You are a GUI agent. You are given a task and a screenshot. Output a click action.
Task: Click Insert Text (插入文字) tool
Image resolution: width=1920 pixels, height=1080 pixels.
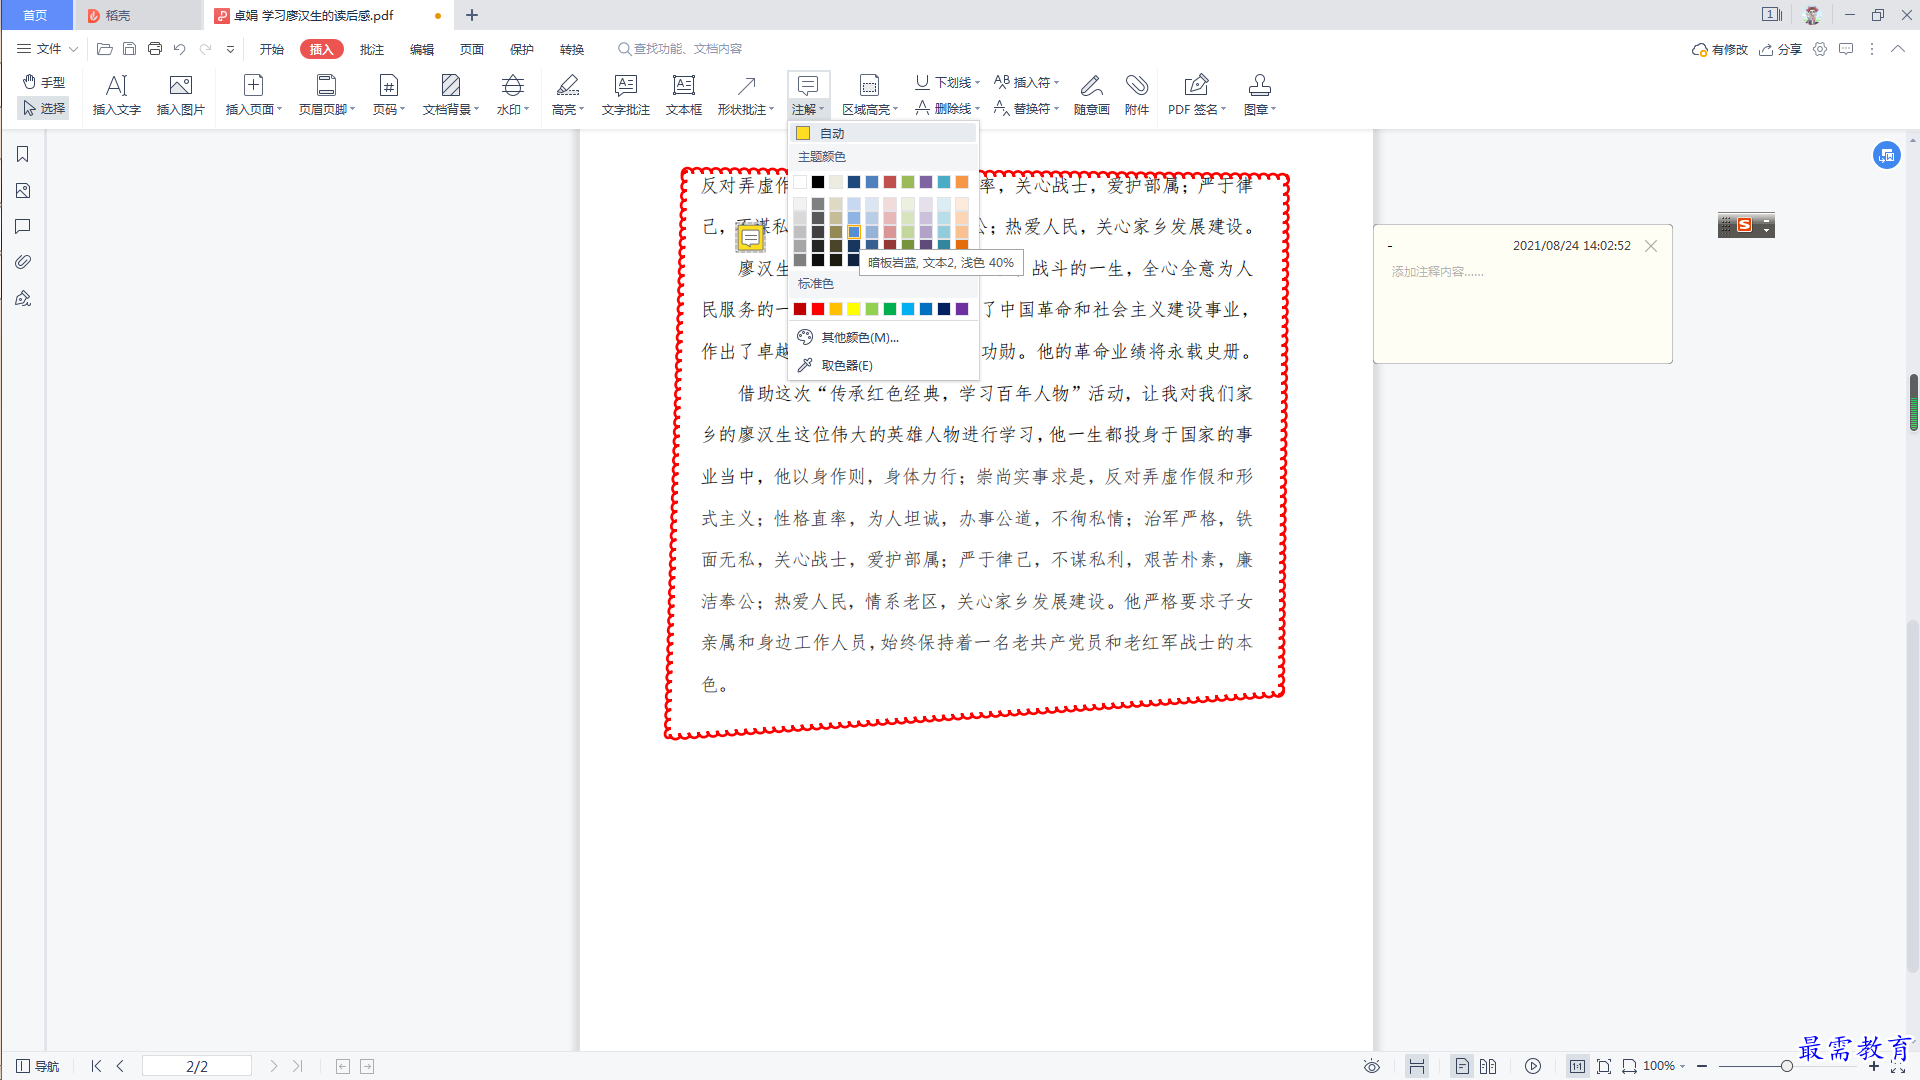pyautogui.click(x=116, y=95)
